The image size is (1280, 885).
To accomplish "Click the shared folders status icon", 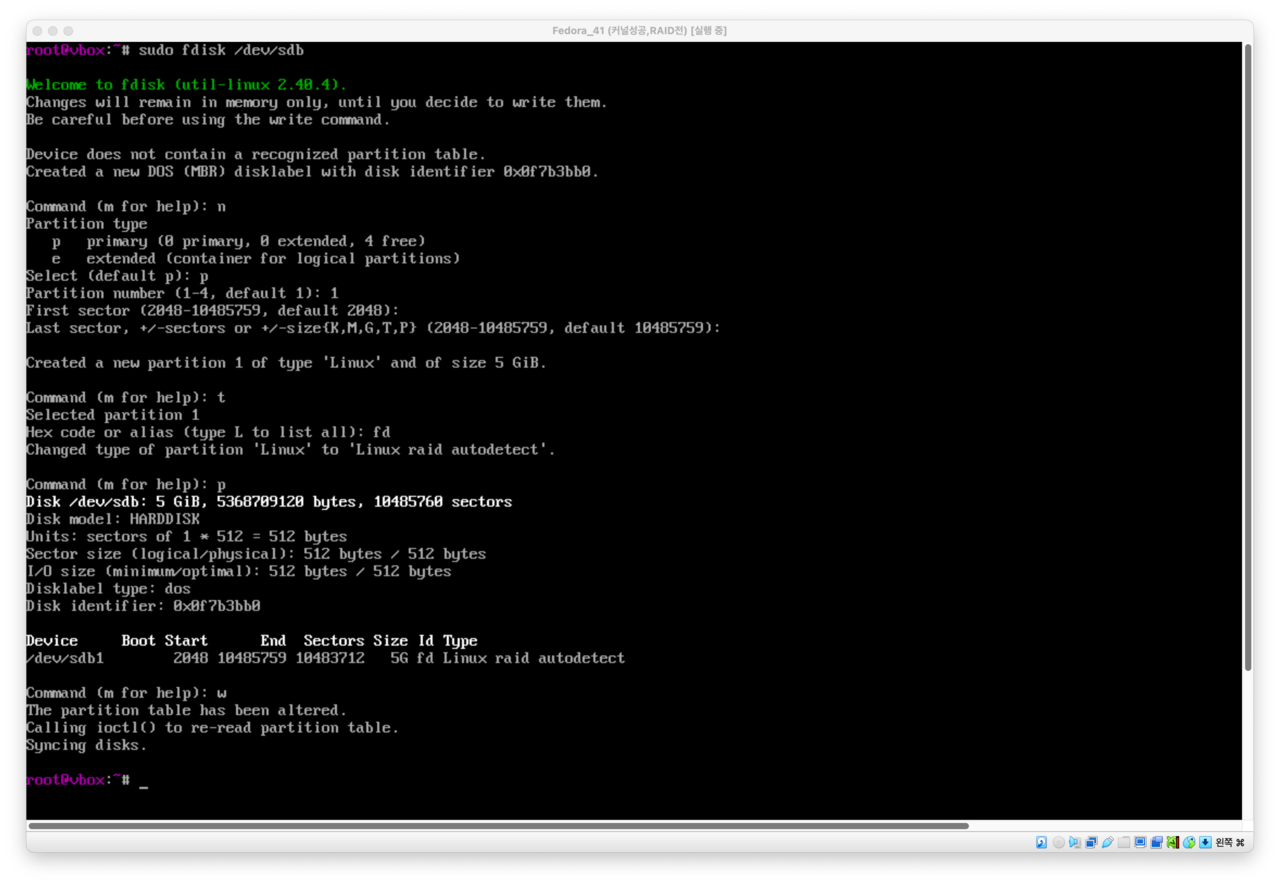I will coord(1124,842).
